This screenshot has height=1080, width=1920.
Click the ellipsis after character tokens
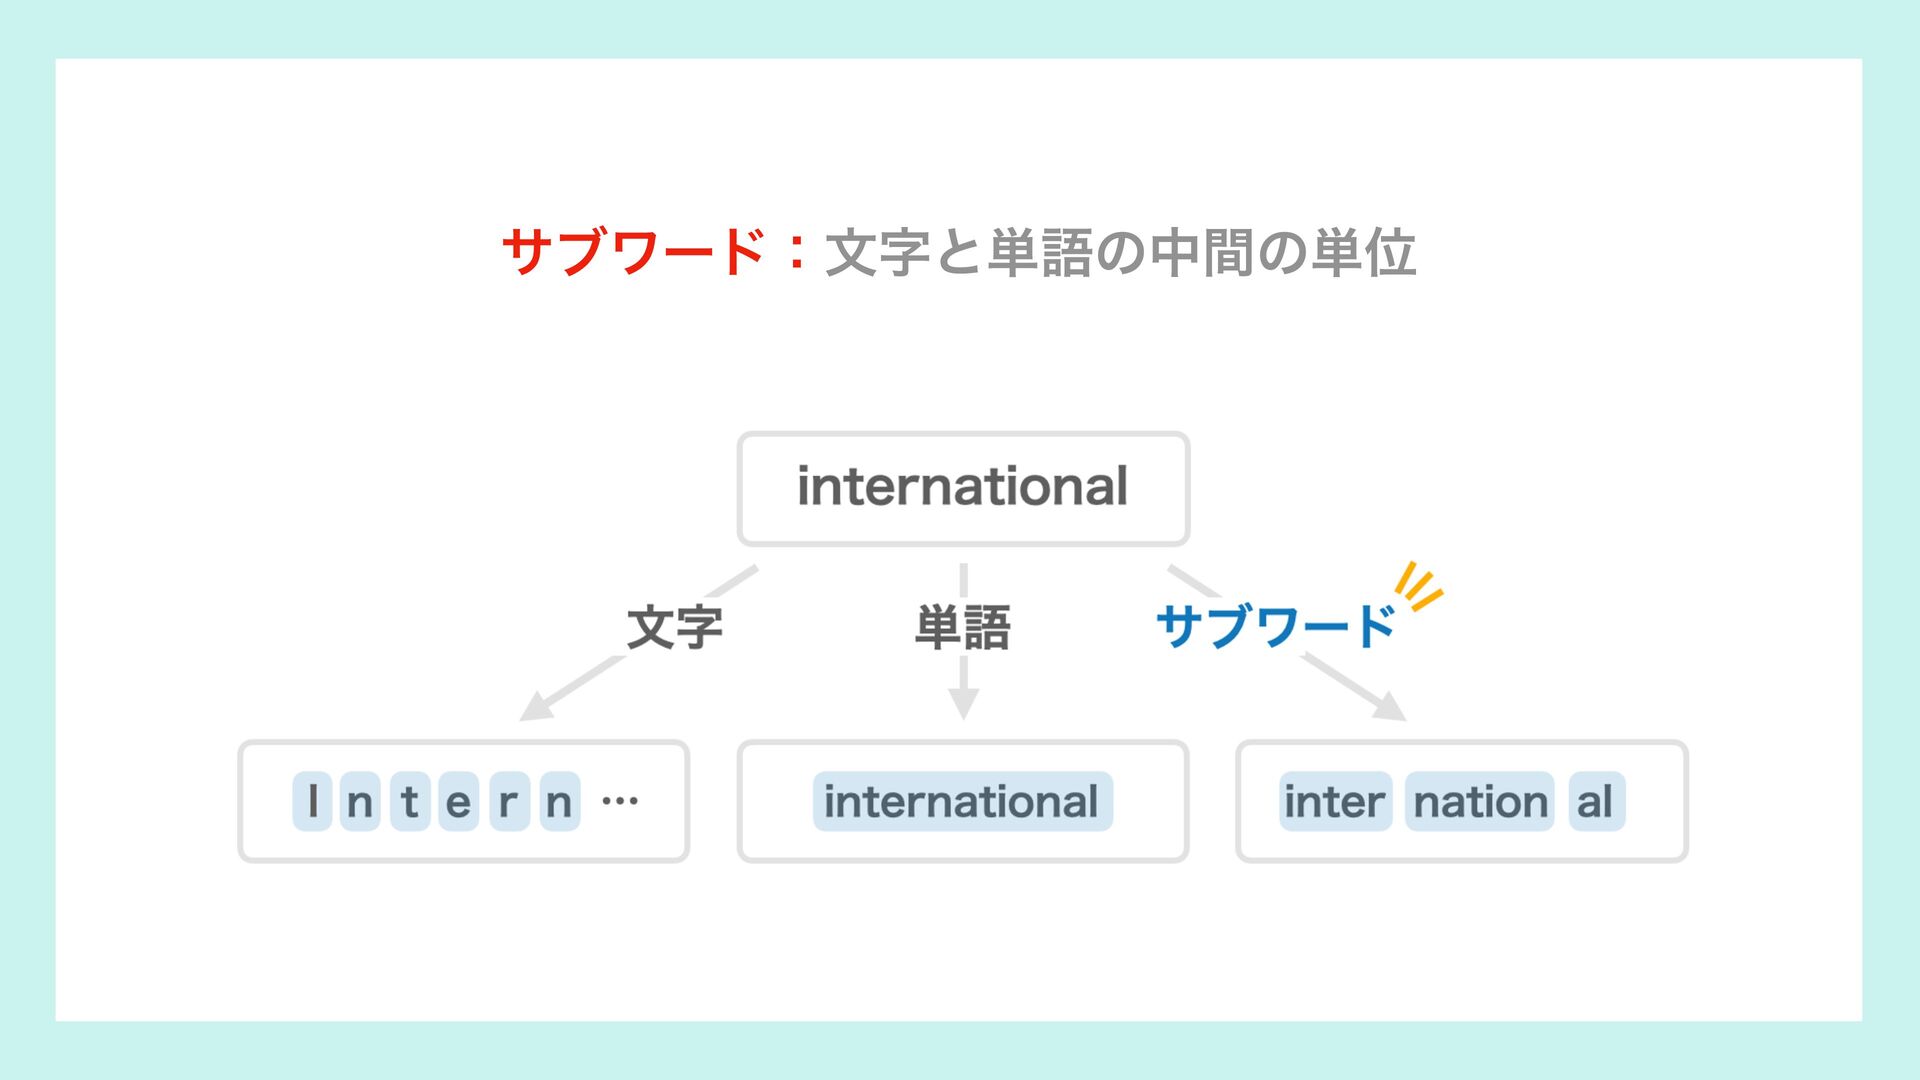[x=620, y=801]
